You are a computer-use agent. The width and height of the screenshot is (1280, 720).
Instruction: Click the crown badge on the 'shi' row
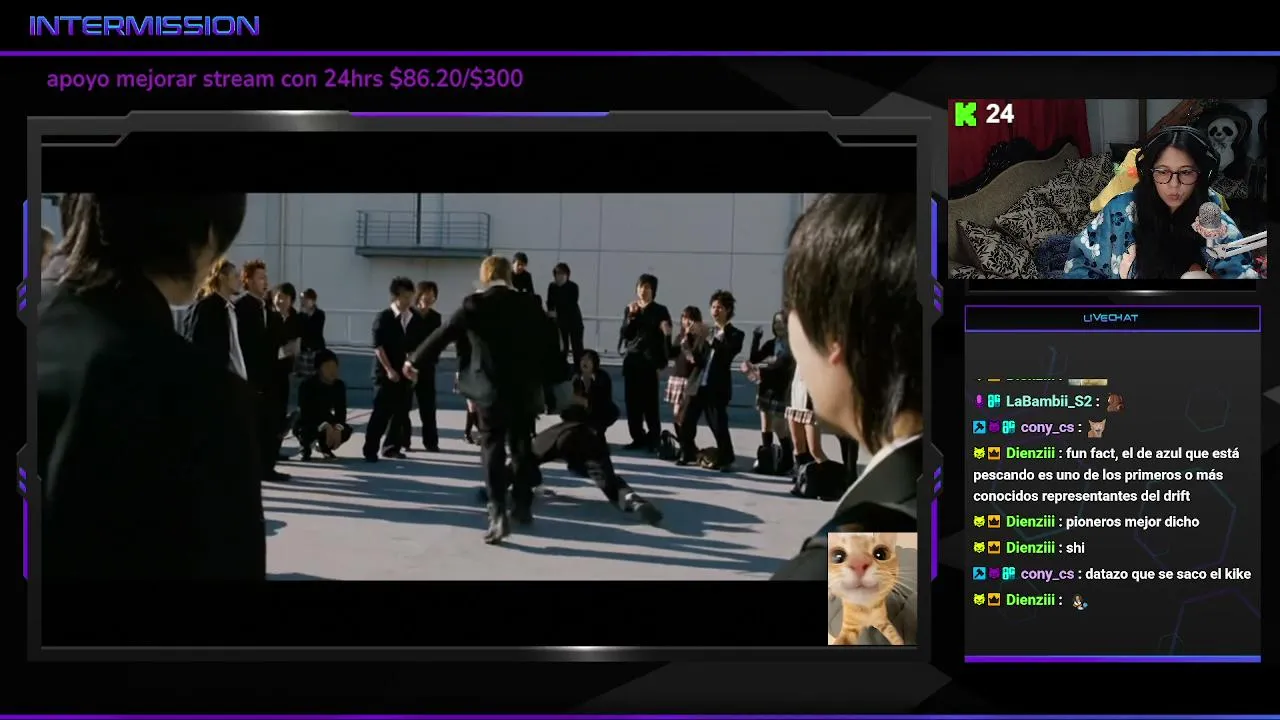[994, 547]
